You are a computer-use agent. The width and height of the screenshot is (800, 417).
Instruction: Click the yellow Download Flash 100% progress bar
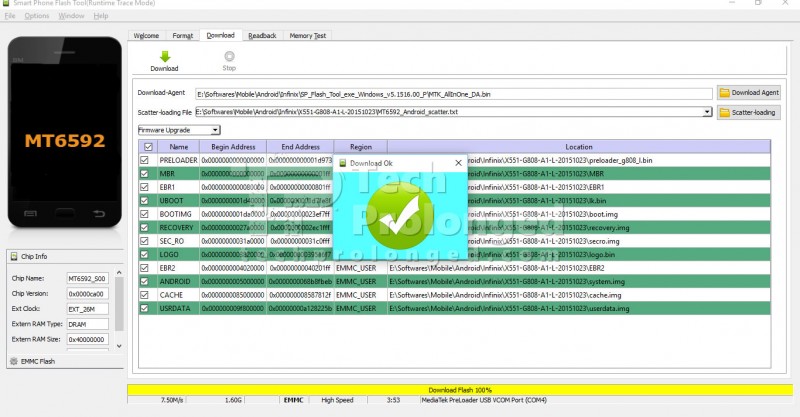click(460, 390)
